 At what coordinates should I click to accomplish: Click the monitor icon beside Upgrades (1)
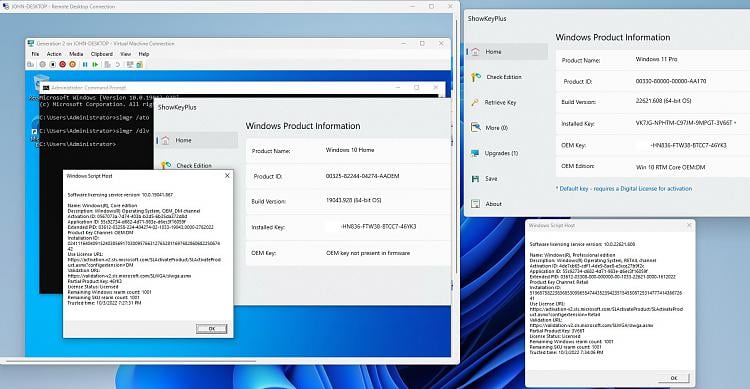(x=475, y=153)
